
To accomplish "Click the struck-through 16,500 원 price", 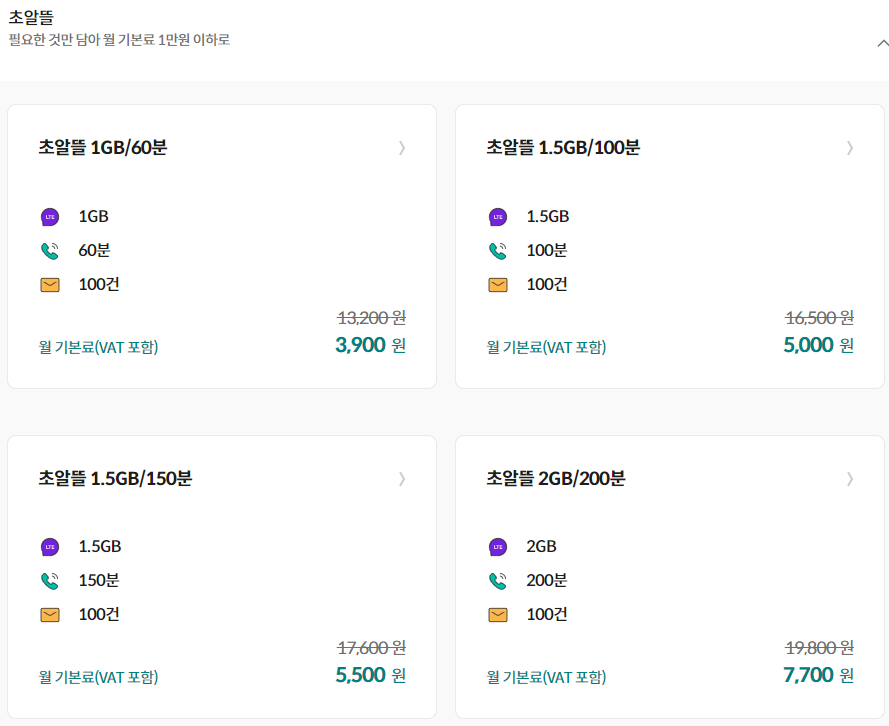I will (x=819, y=318).
